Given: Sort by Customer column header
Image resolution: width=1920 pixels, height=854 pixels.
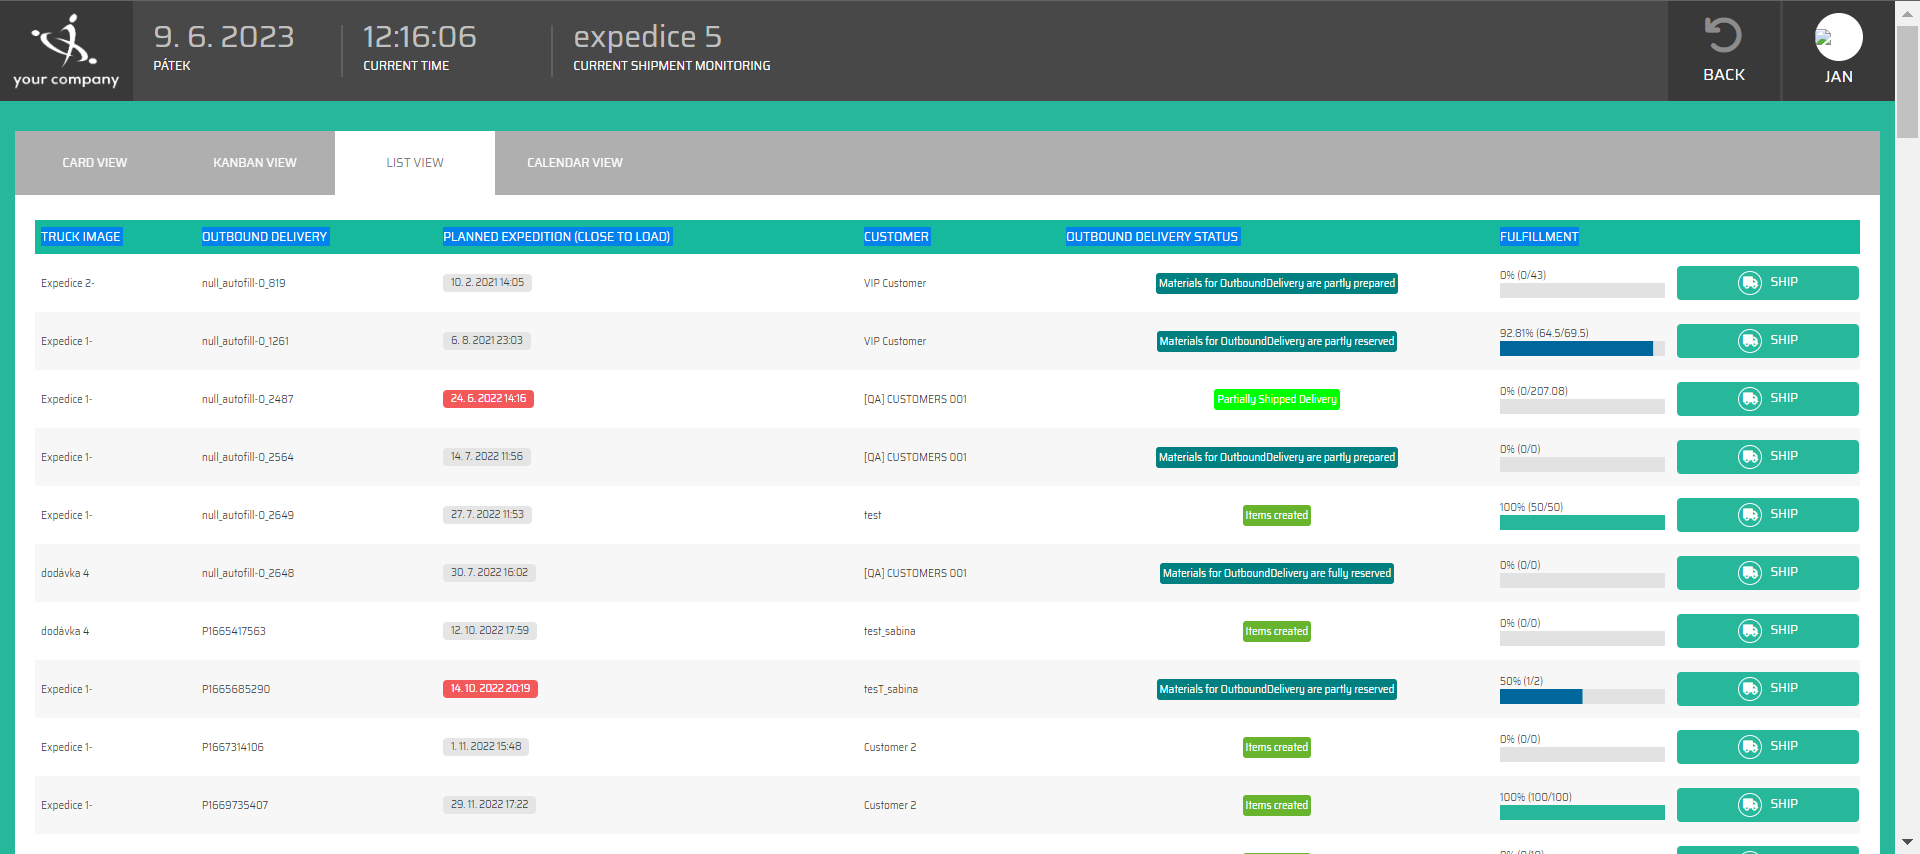Looking at the screenshot, I should tap(896, 237).
